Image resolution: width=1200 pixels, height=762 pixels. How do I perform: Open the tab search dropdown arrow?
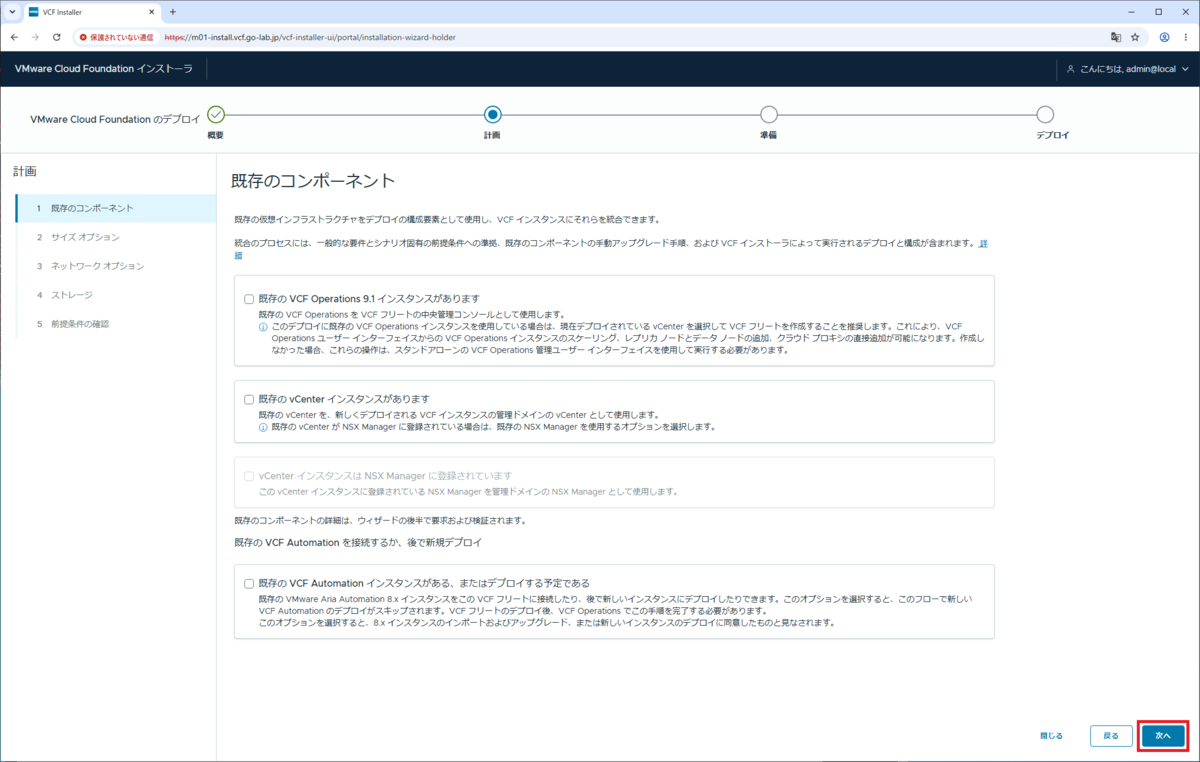click(11, 12)
